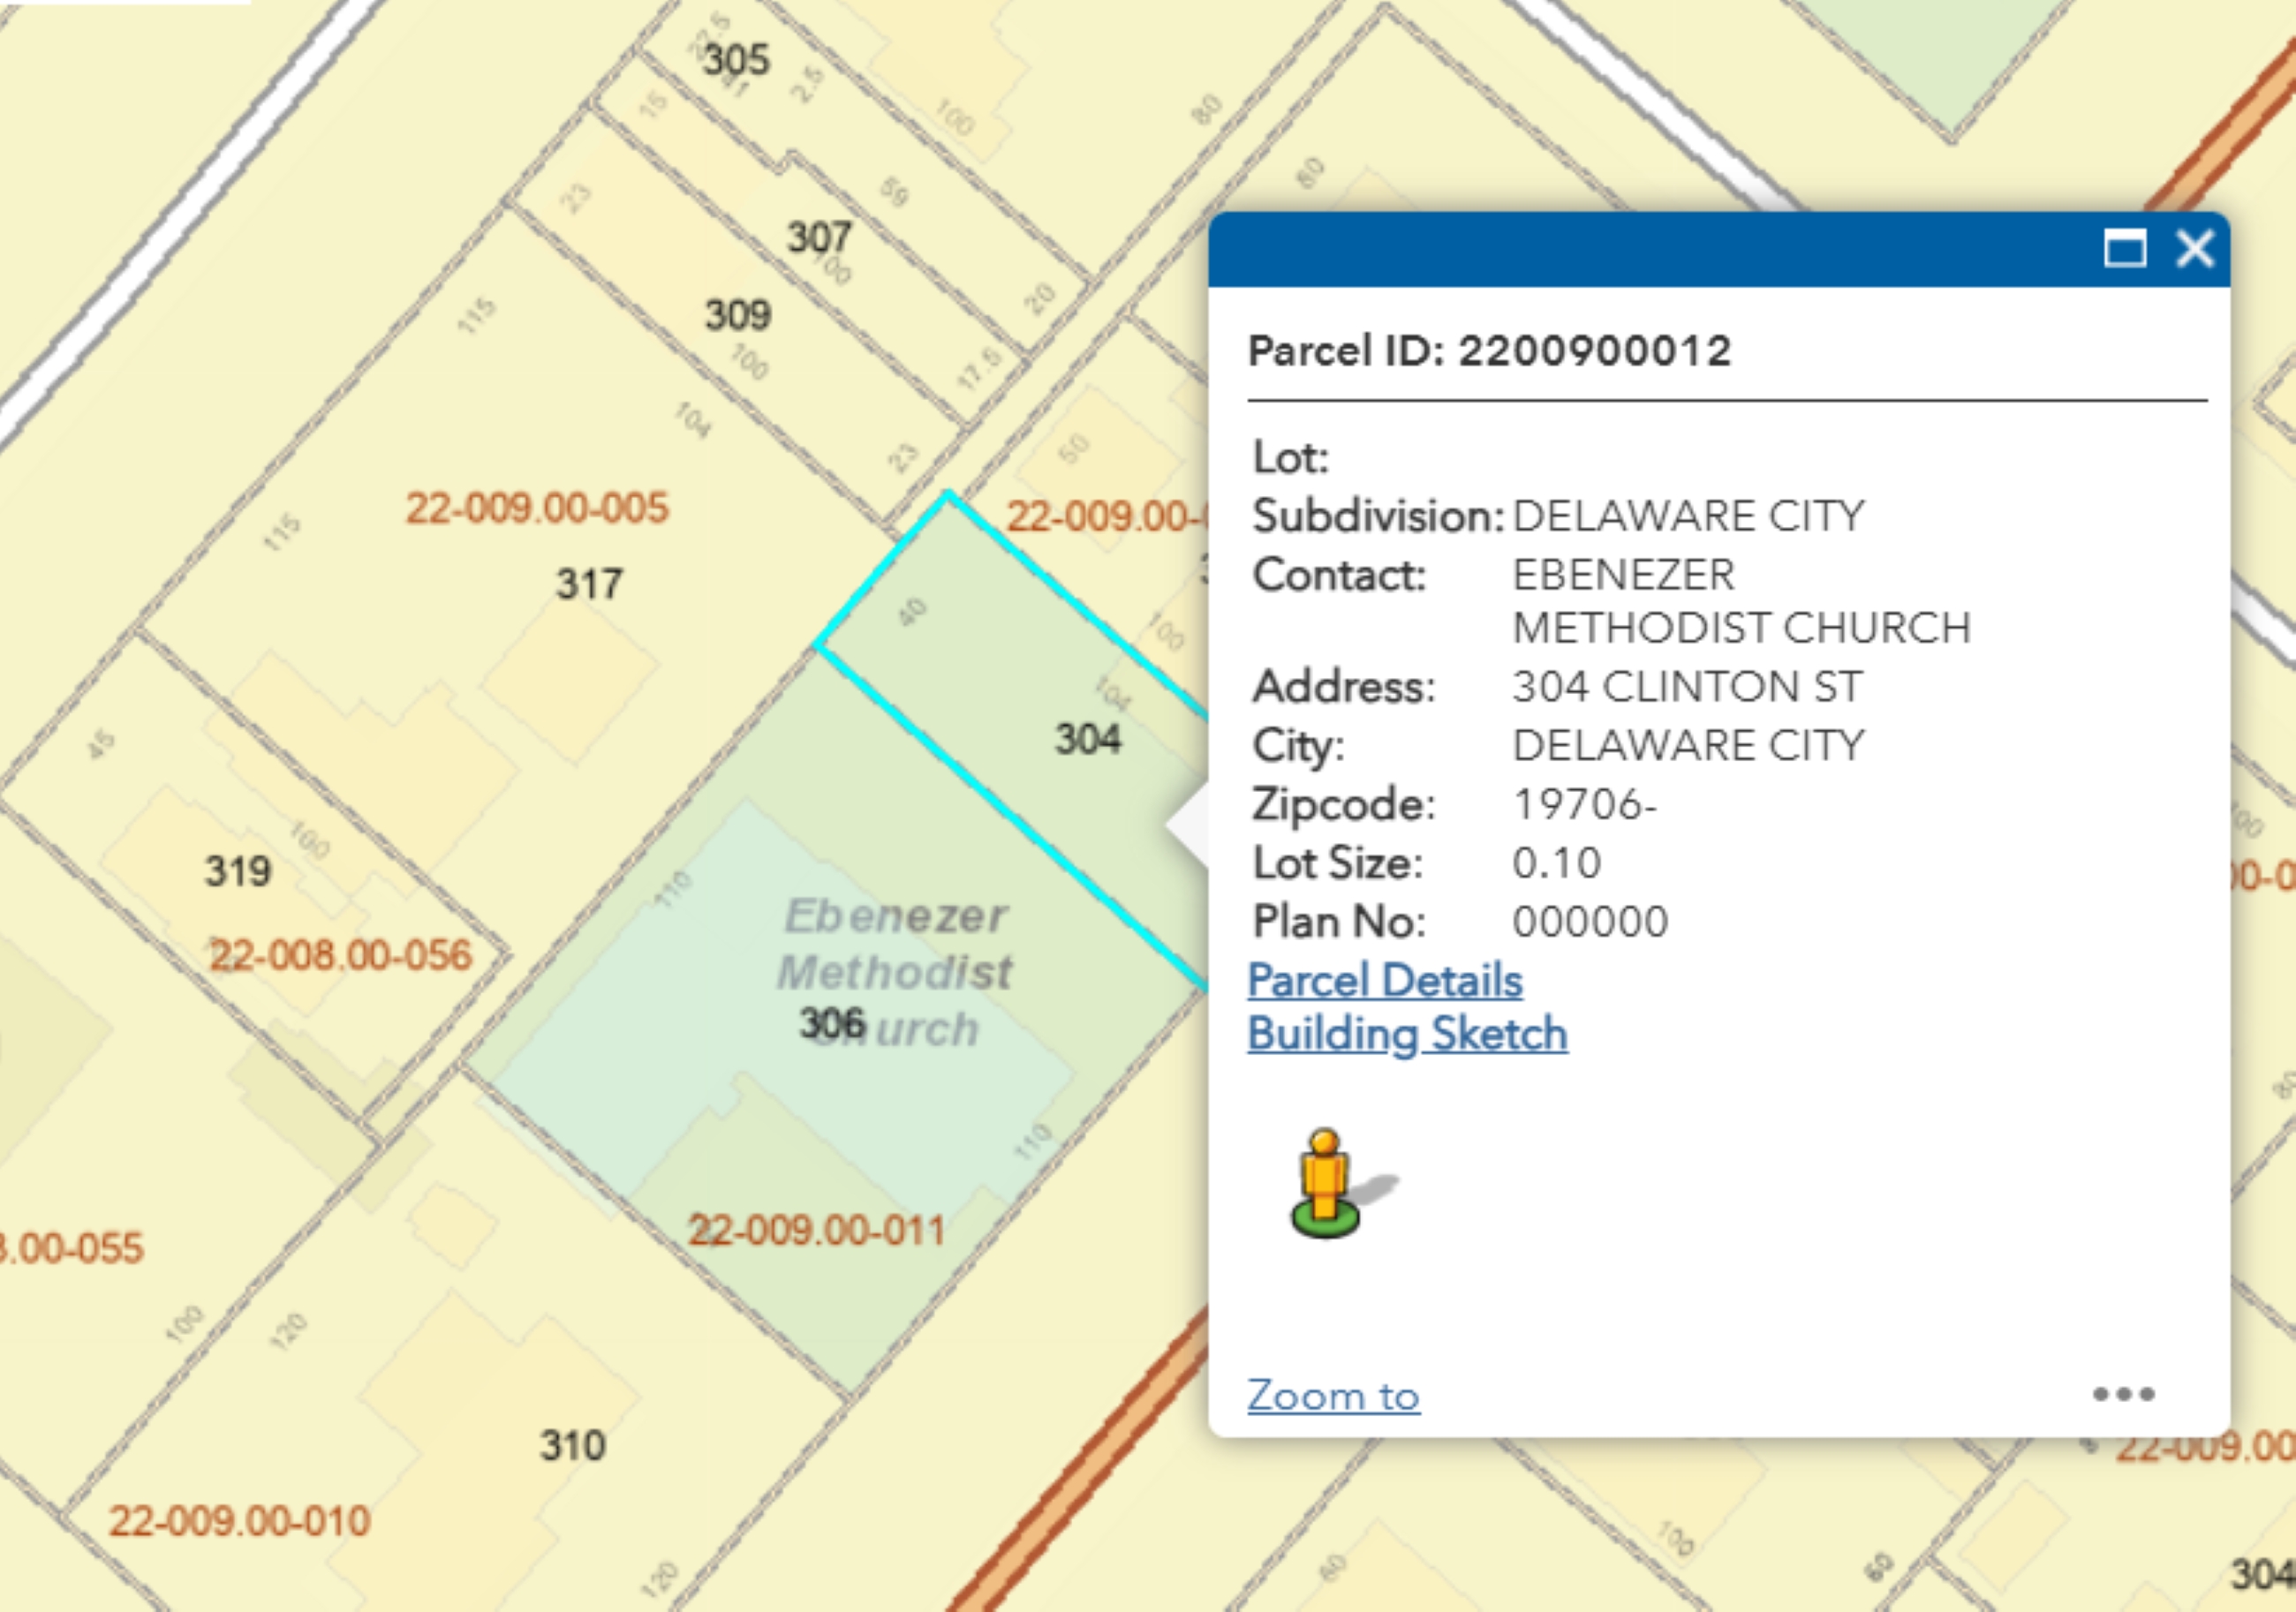Select parcel labeled 22-009.00-010
Viewport: 2296px width, 1612px height.
[240, 1521]
